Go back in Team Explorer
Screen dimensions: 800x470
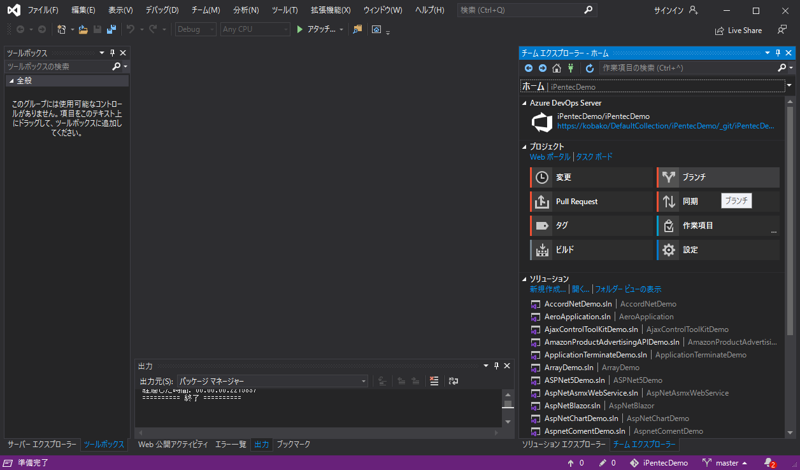[x=529, y=68]
